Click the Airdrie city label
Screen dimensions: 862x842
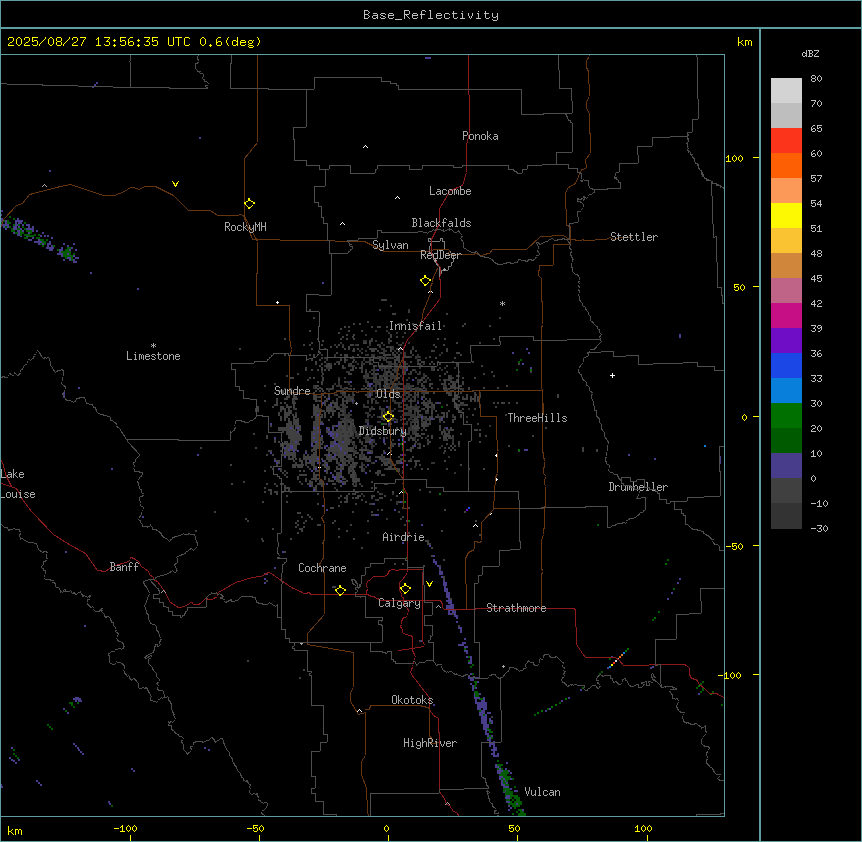click(x=404, y=537)
